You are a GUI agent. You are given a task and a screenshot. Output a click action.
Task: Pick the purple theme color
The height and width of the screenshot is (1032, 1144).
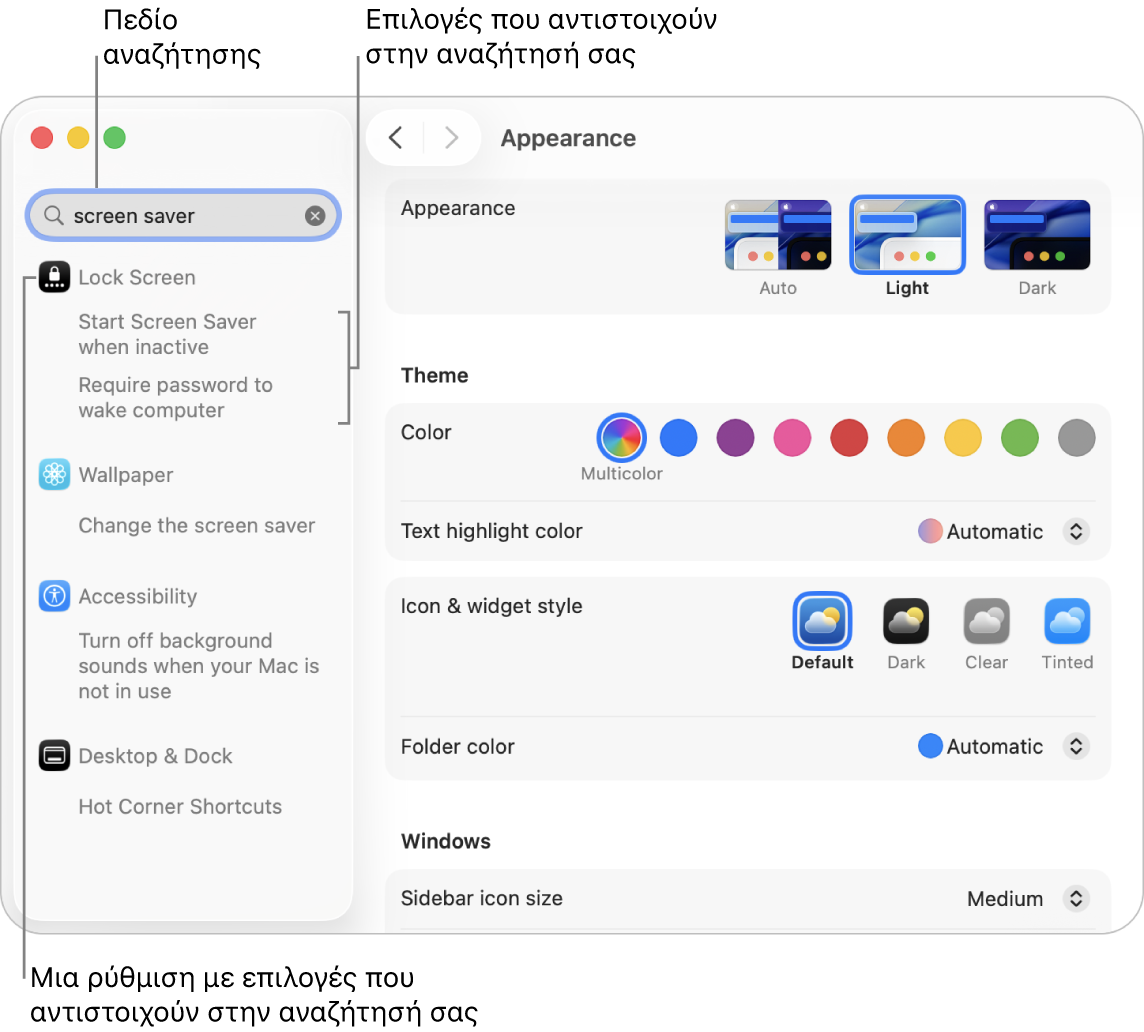[x=735, y=438]
